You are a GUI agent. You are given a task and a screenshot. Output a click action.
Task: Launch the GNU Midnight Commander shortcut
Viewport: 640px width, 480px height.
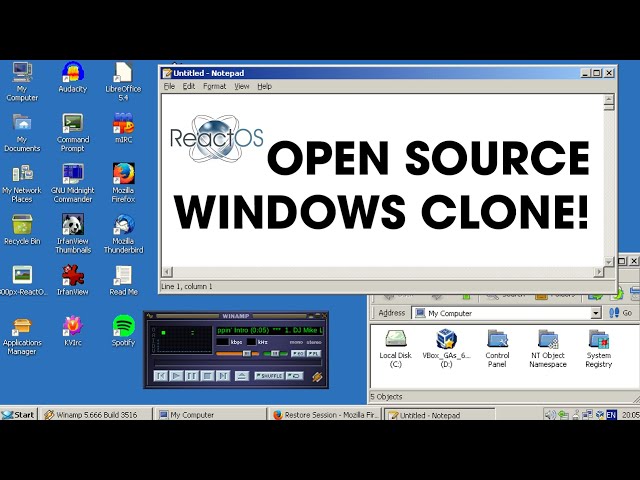coord(73,183)
